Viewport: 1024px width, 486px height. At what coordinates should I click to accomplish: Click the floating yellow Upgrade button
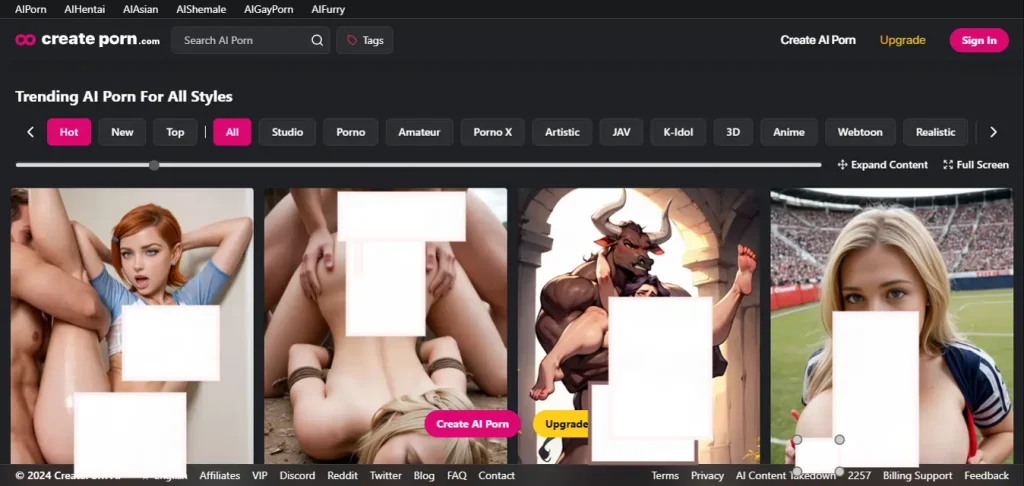click(x=562, y=424)
